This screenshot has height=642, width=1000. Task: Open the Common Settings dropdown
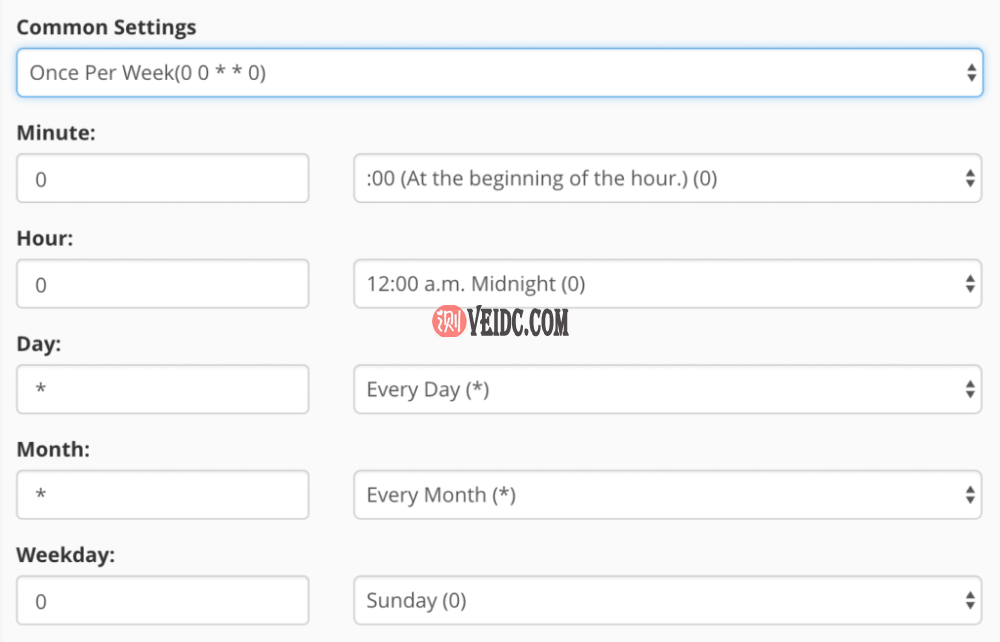coord(498,73)
